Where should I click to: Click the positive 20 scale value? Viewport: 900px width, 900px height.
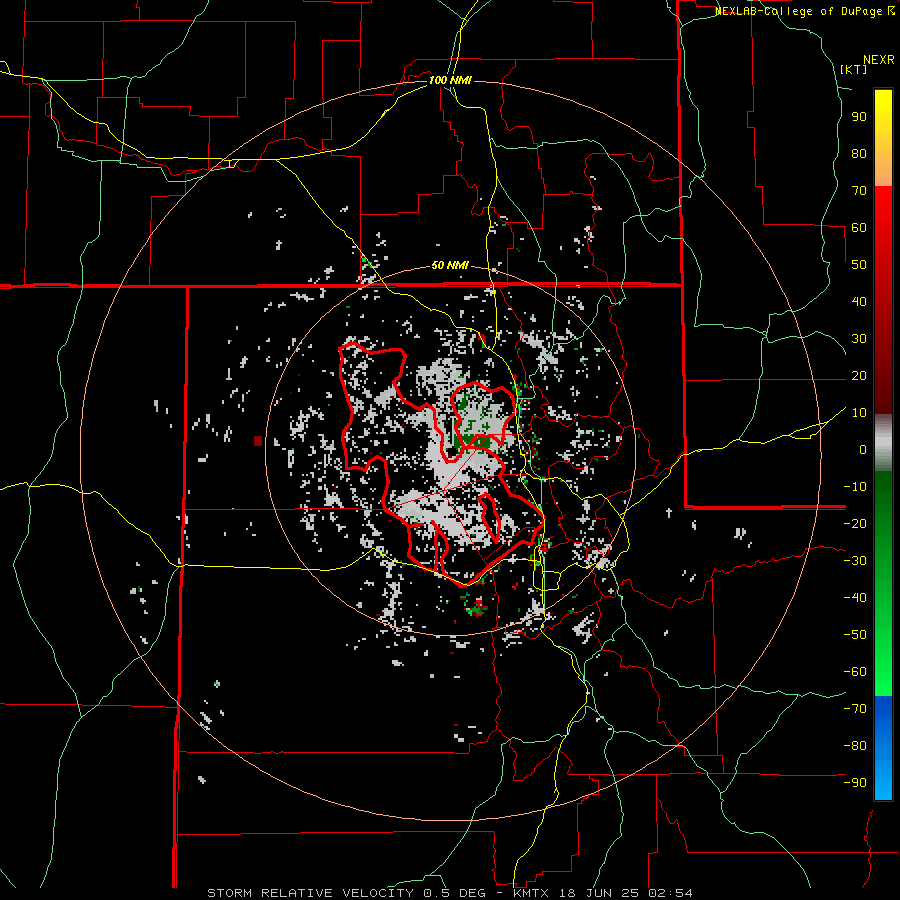(859, 375)
